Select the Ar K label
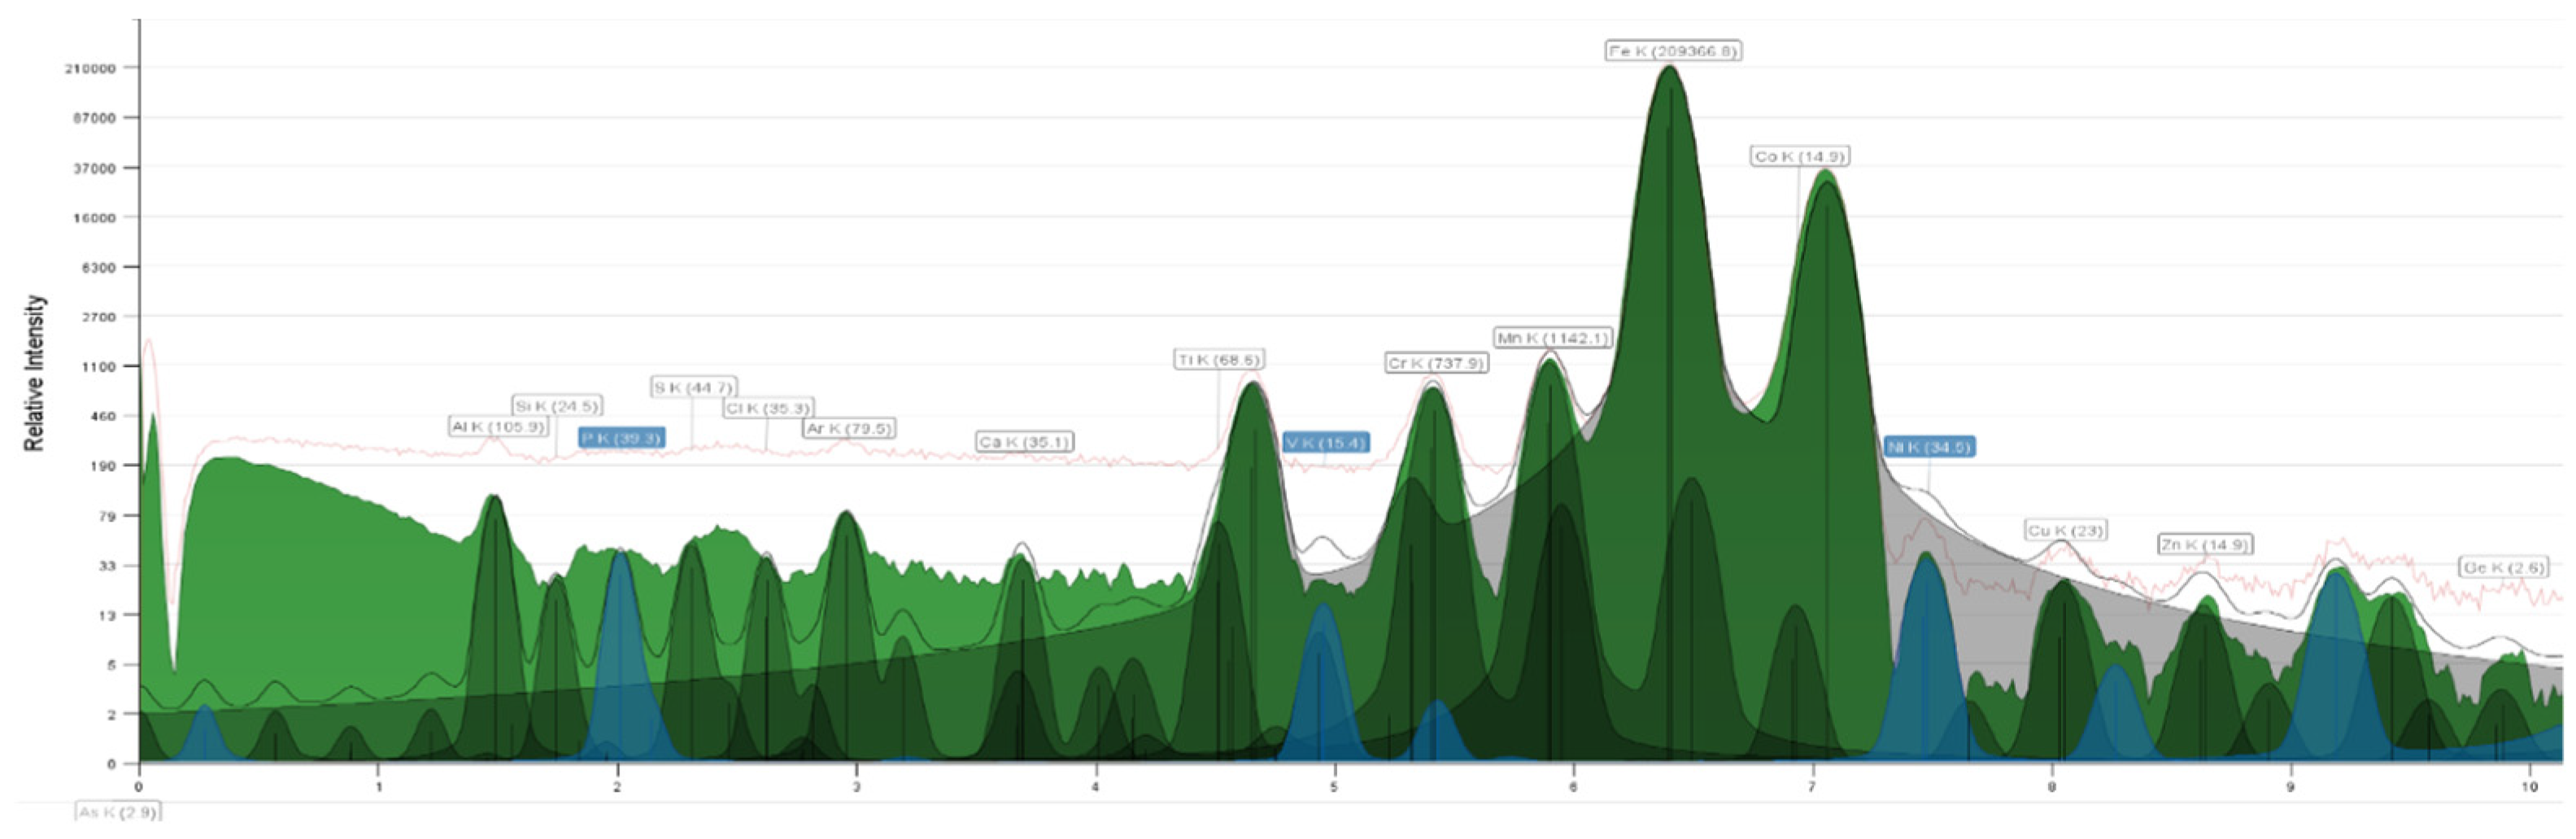Viewport: 2576px width, 839px height. (848, 428)
